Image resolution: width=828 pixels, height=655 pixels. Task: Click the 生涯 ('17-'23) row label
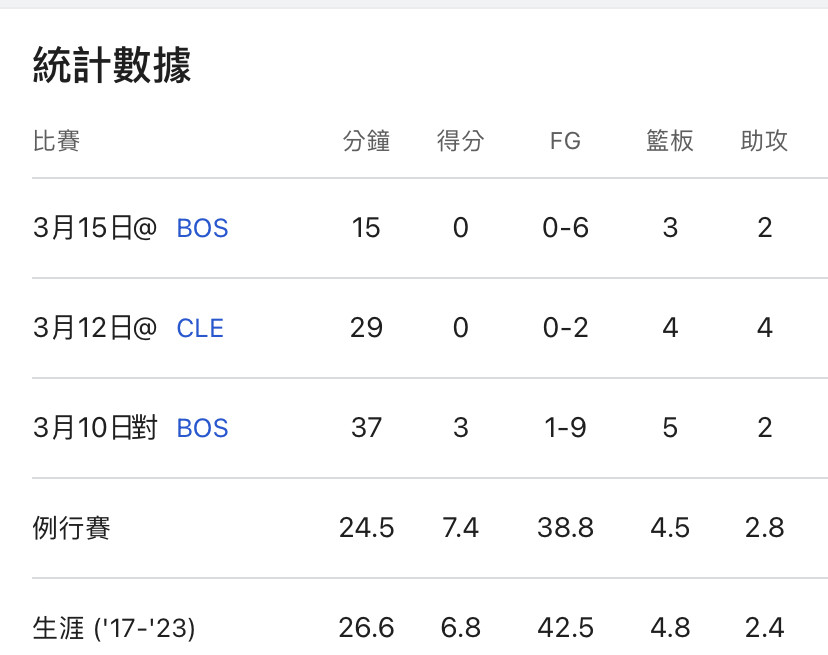[x=114, y=628]
